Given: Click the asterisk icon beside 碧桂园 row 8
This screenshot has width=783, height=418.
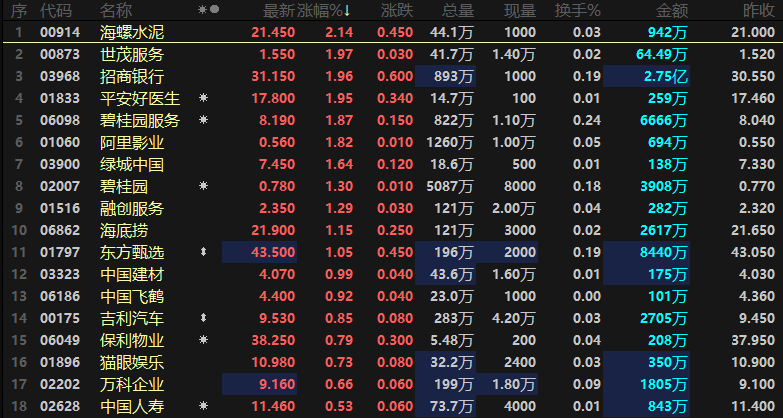Looking at the screenshot, I should (x=203, y=186).
